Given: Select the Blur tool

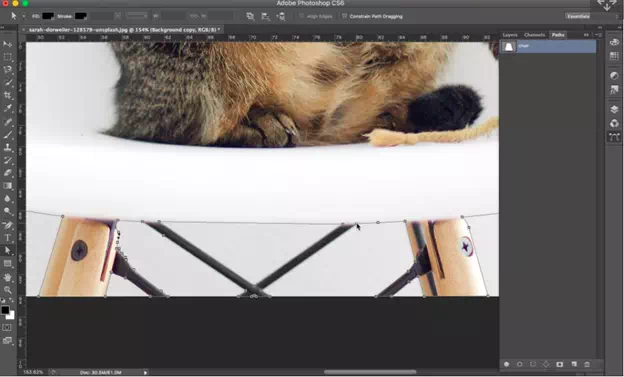Looking at the screenshot, I should [x=8, y=198].
